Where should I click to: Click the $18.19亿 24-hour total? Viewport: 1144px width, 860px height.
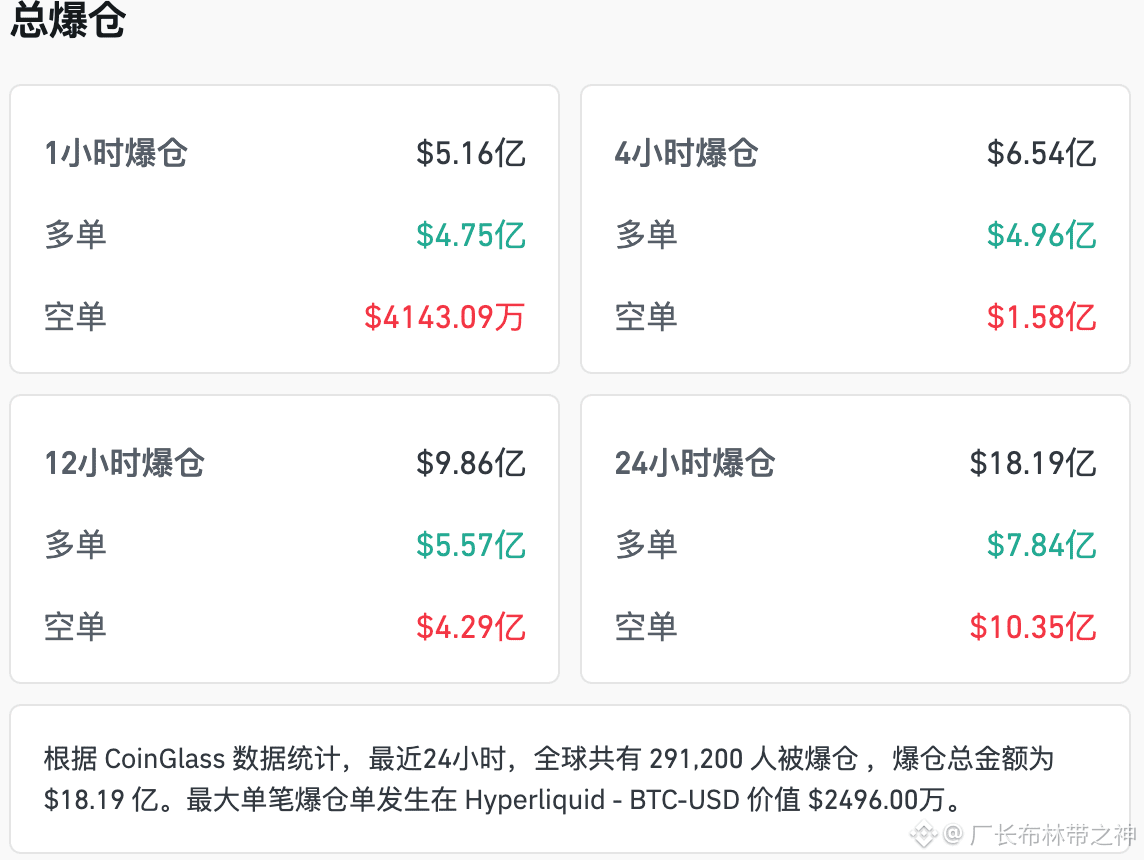point(1032,463)
